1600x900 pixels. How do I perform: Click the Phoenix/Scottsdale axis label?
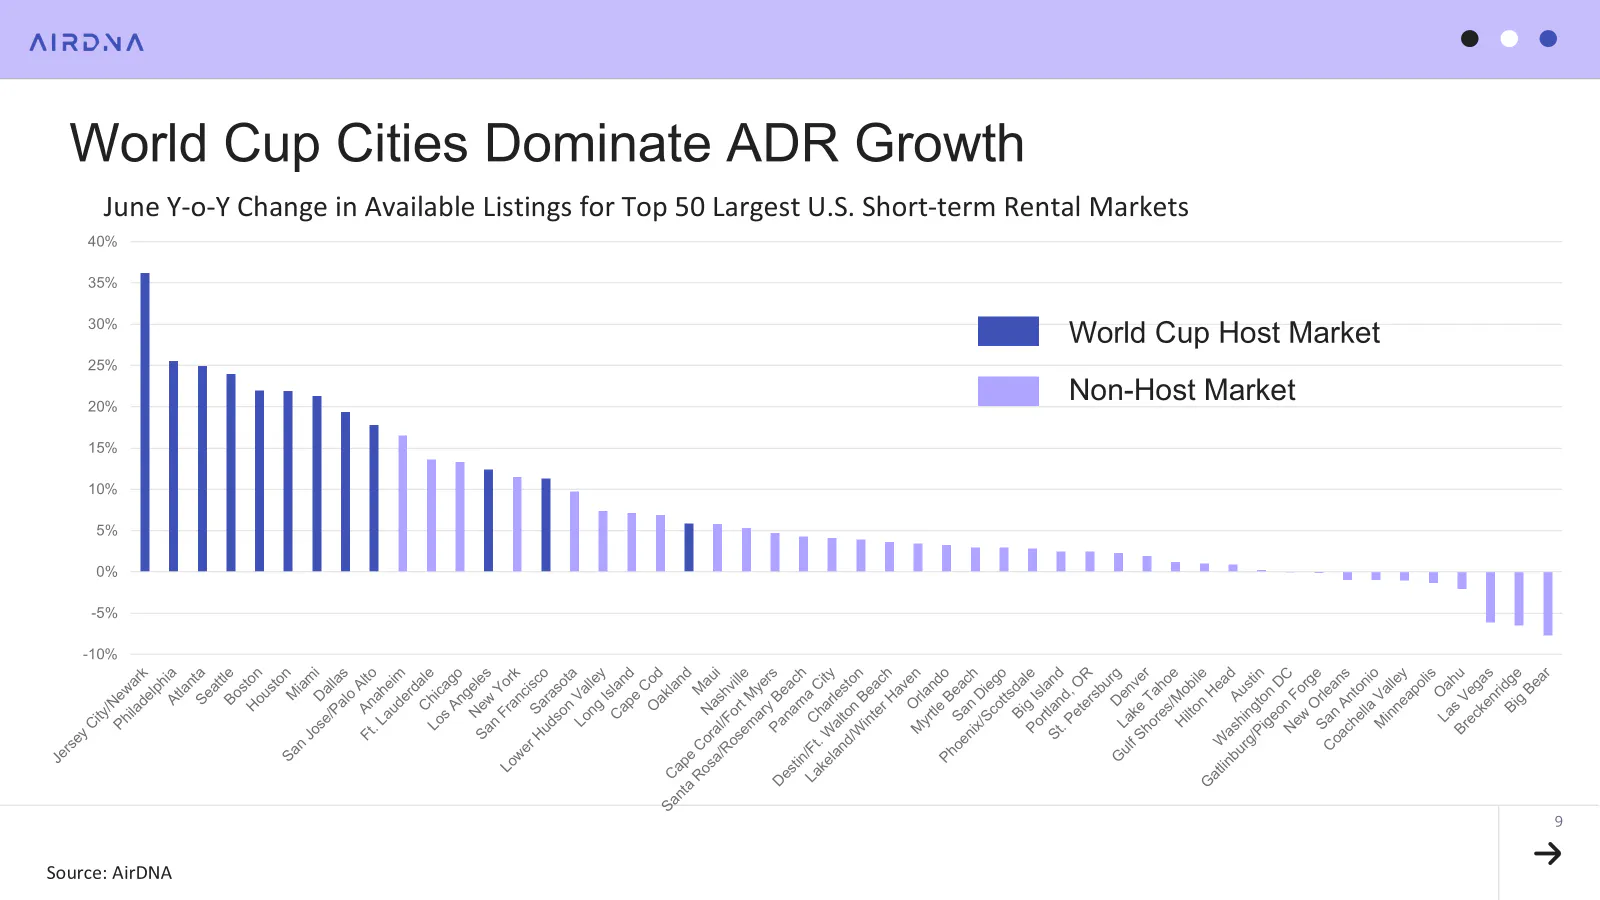(x=987, y=715)
